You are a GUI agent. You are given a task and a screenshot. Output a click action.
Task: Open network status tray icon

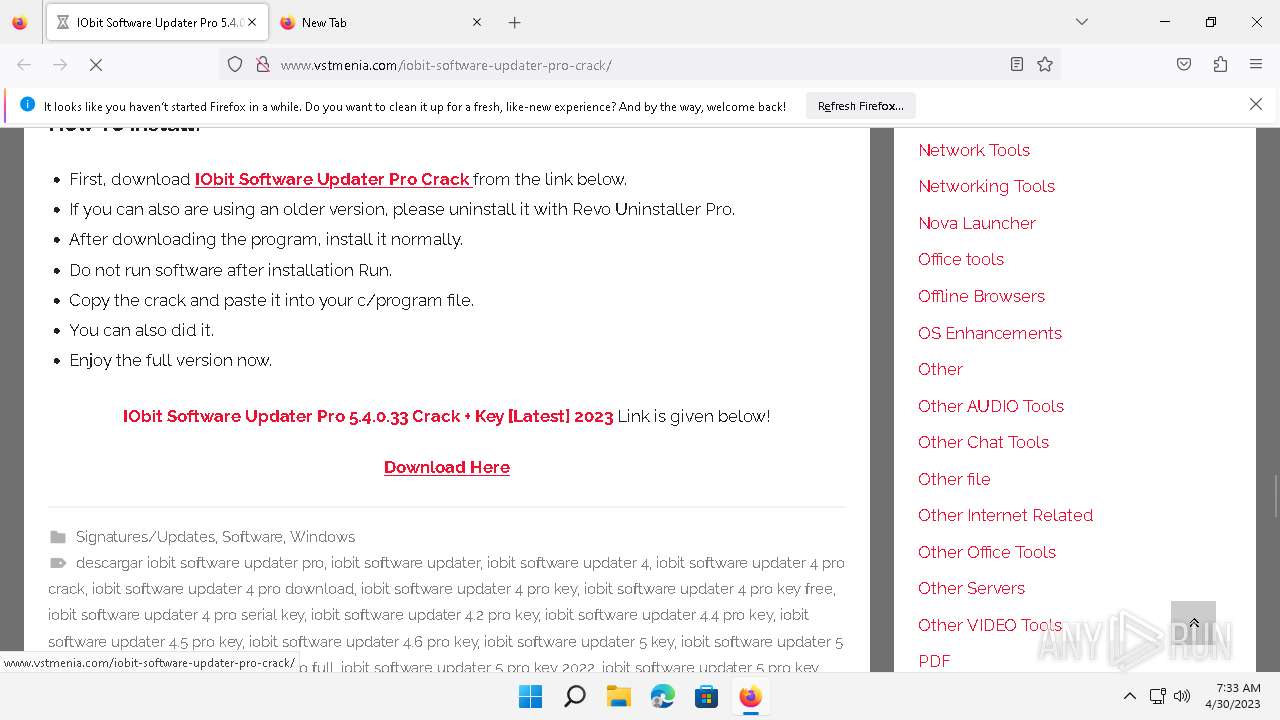coord(1157,696)
